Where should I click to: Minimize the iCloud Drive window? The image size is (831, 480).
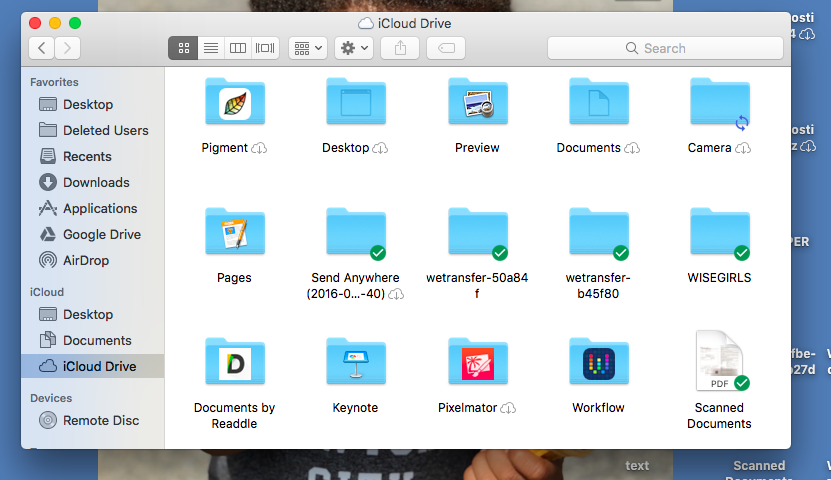point(55,23)
